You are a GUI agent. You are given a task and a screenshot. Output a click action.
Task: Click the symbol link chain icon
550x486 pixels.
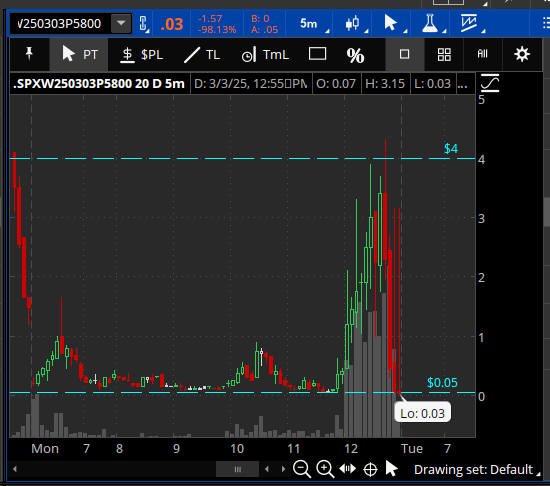tap(143, 24)
